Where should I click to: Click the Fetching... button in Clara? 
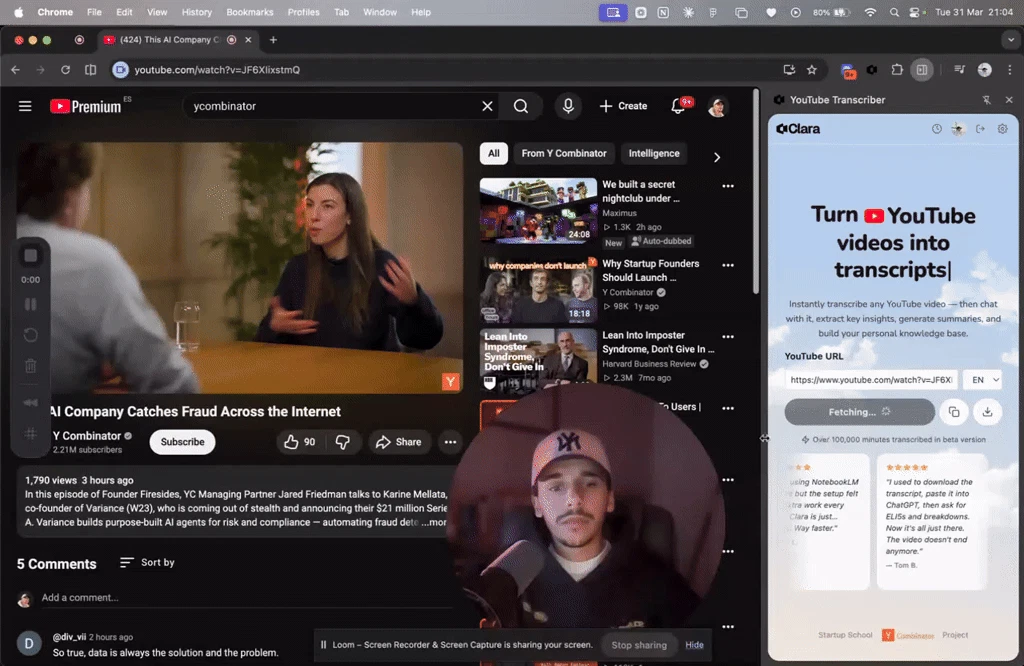[x=859, y=412]
